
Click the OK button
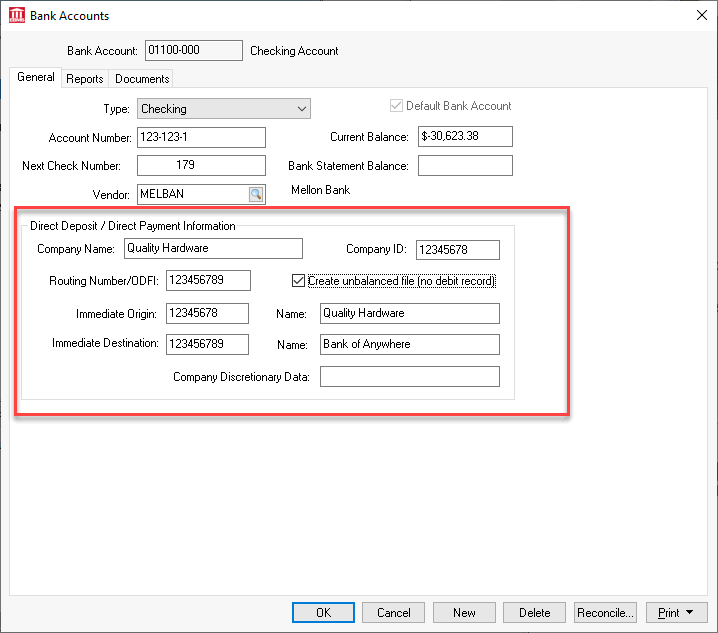(x=323, y=612)
